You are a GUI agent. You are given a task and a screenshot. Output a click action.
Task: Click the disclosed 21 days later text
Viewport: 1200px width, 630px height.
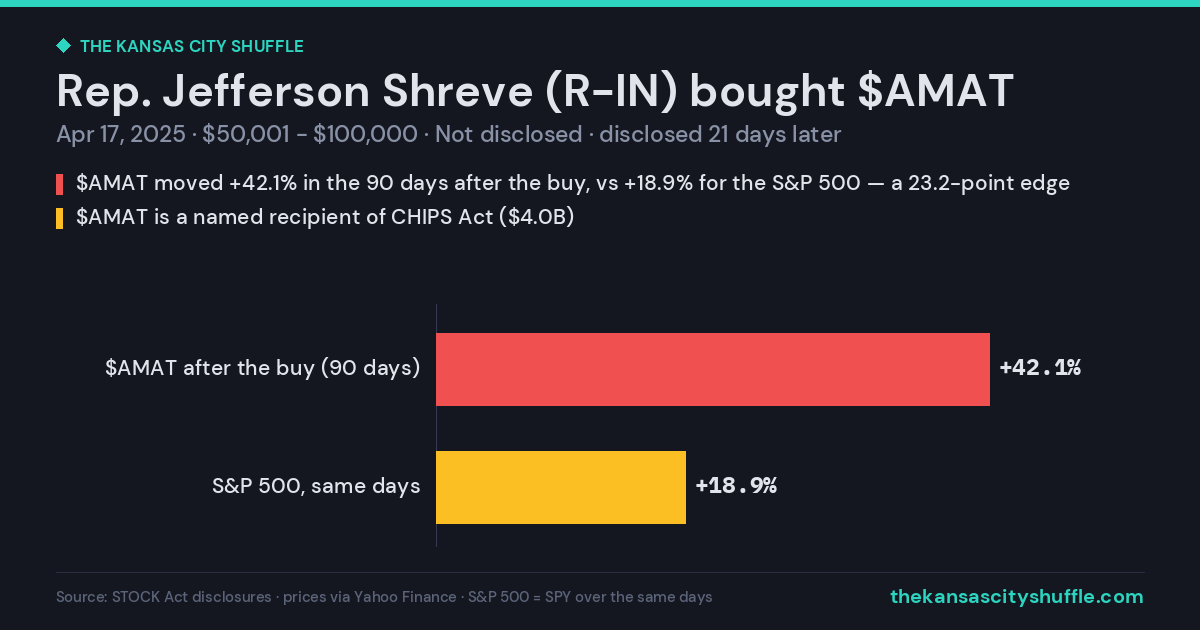(x=719, y=135)
